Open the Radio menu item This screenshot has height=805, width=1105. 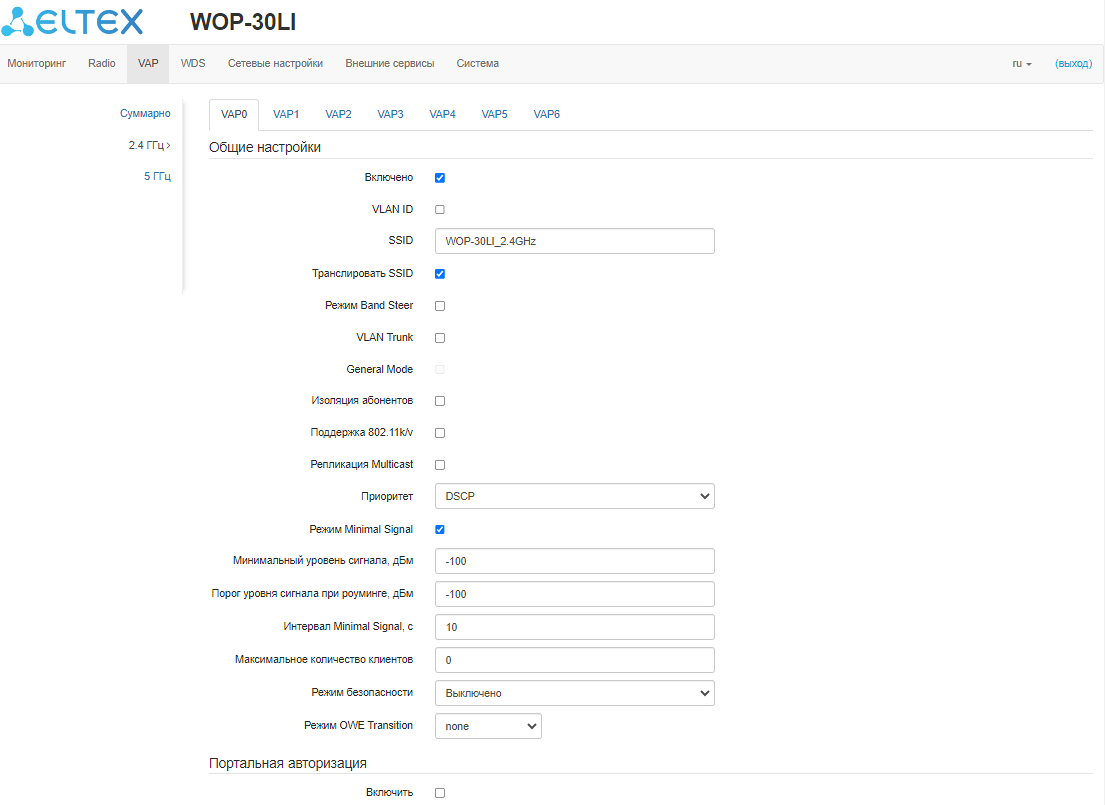(x=101, y=63)
